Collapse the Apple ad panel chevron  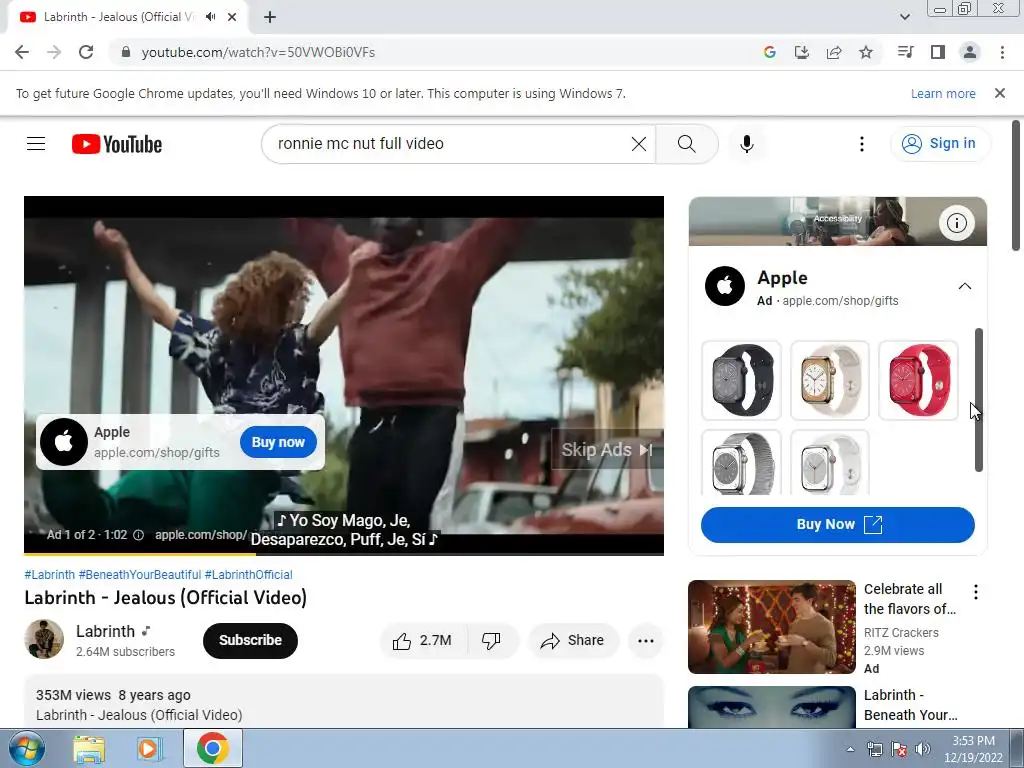tap(965, 286)
